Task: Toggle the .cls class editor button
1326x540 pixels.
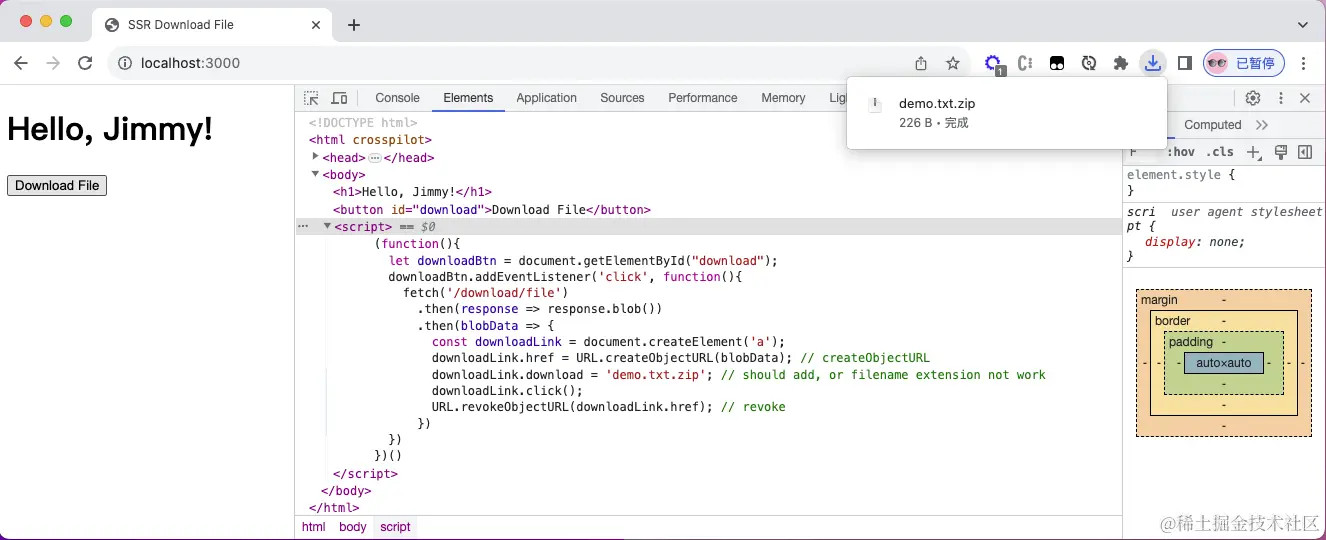Action: point(1220,152)
